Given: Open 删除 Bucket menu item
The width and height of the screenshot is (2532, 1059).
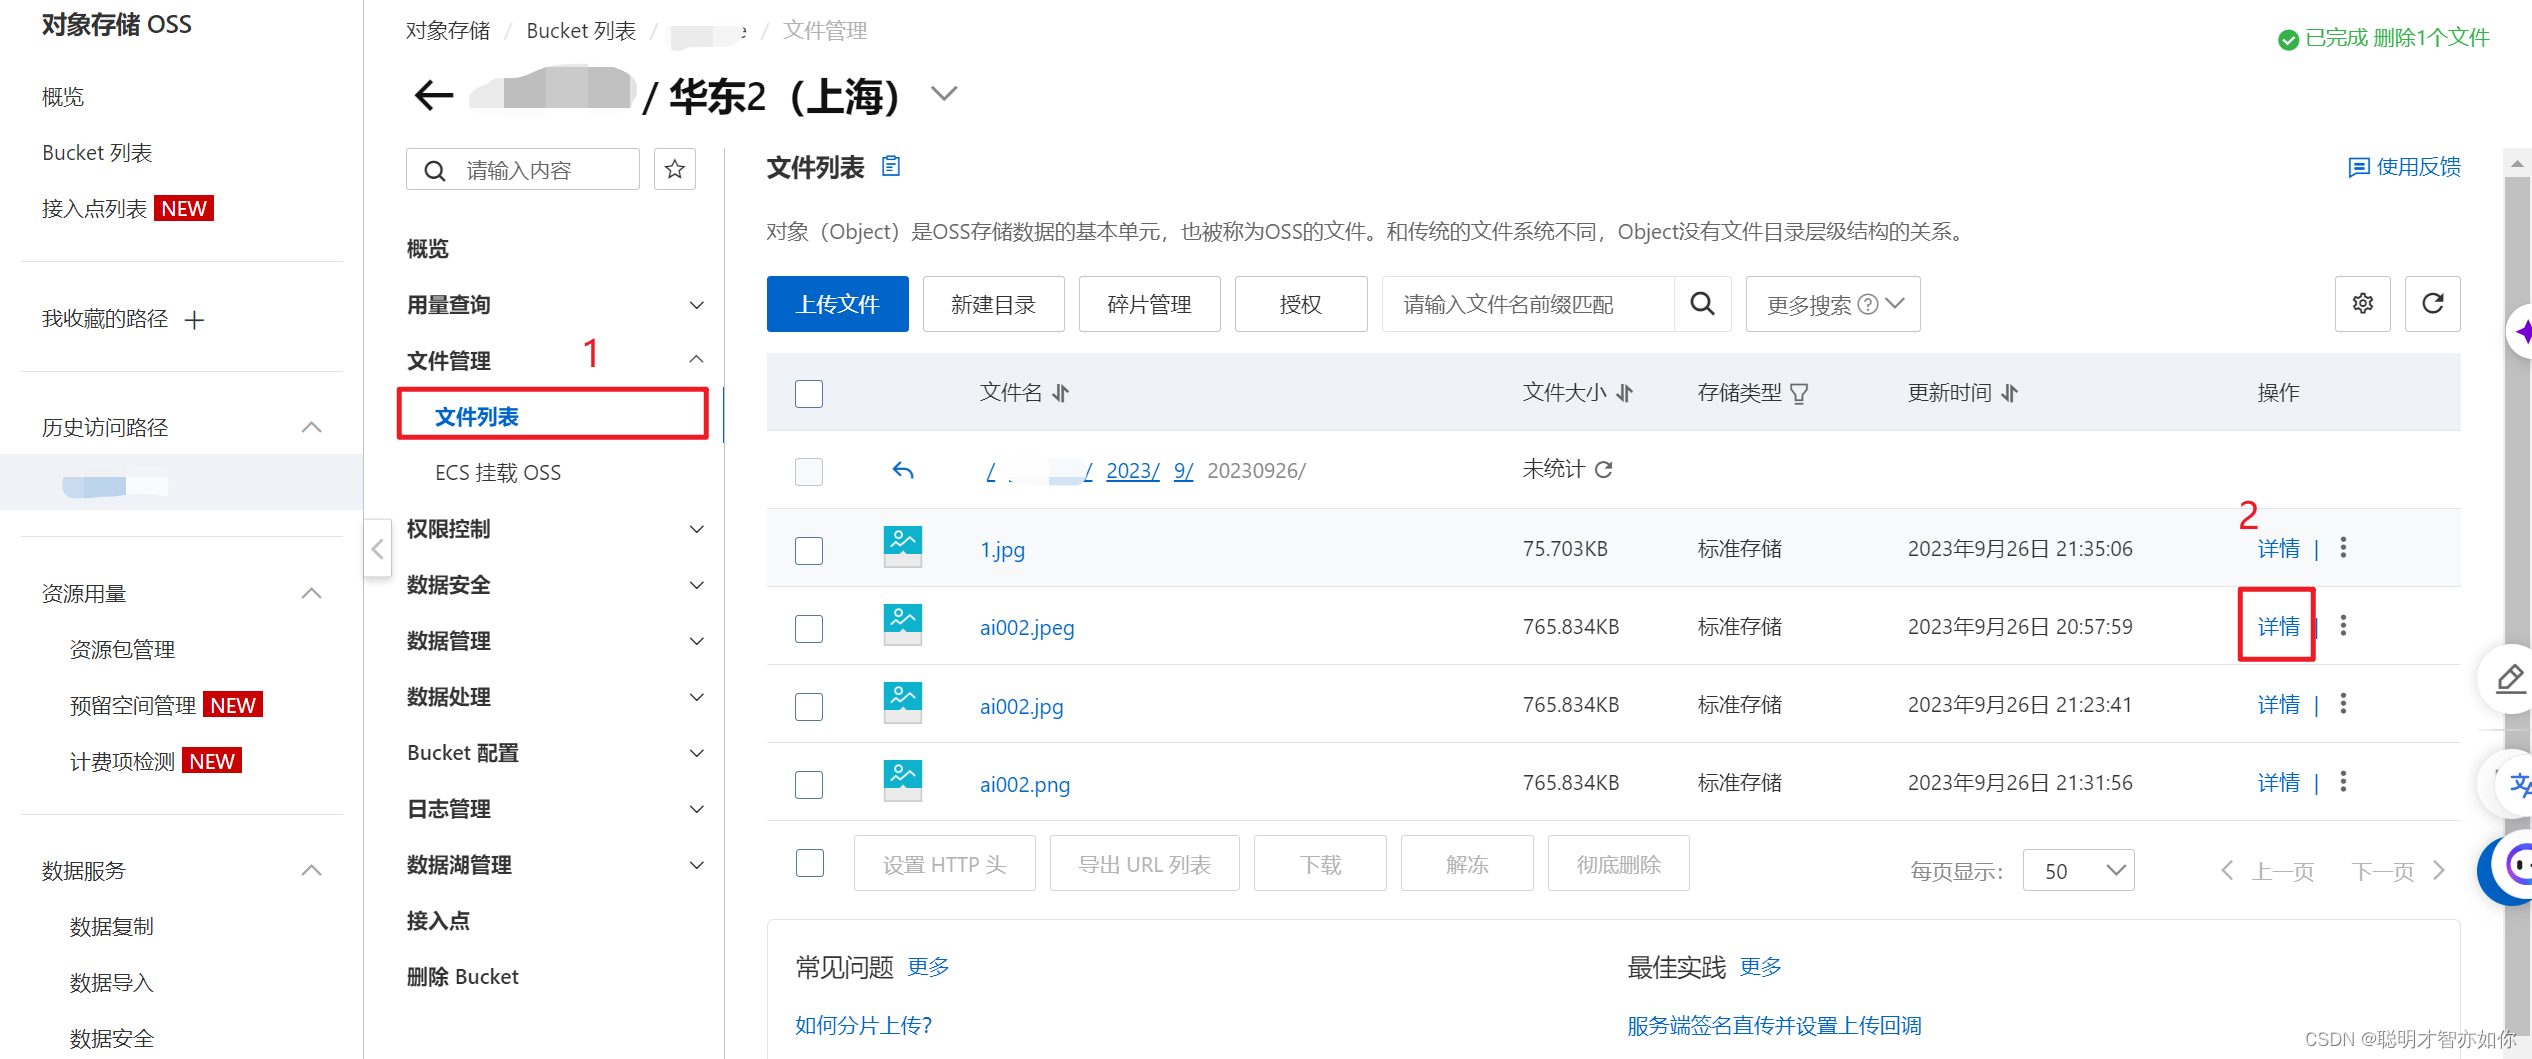Looking at the screenshot, I should tap(463, 977).
